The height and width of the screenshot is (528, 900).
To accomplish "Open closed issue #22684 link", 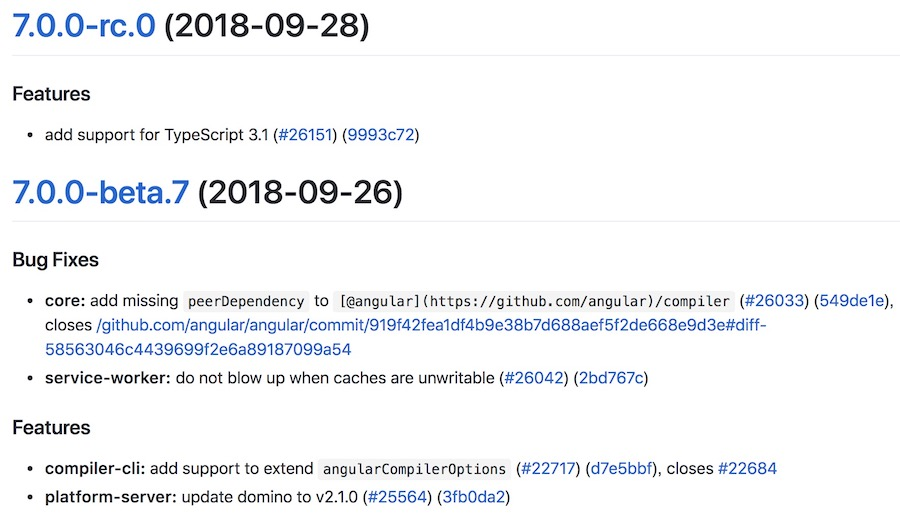I will 747,469.
